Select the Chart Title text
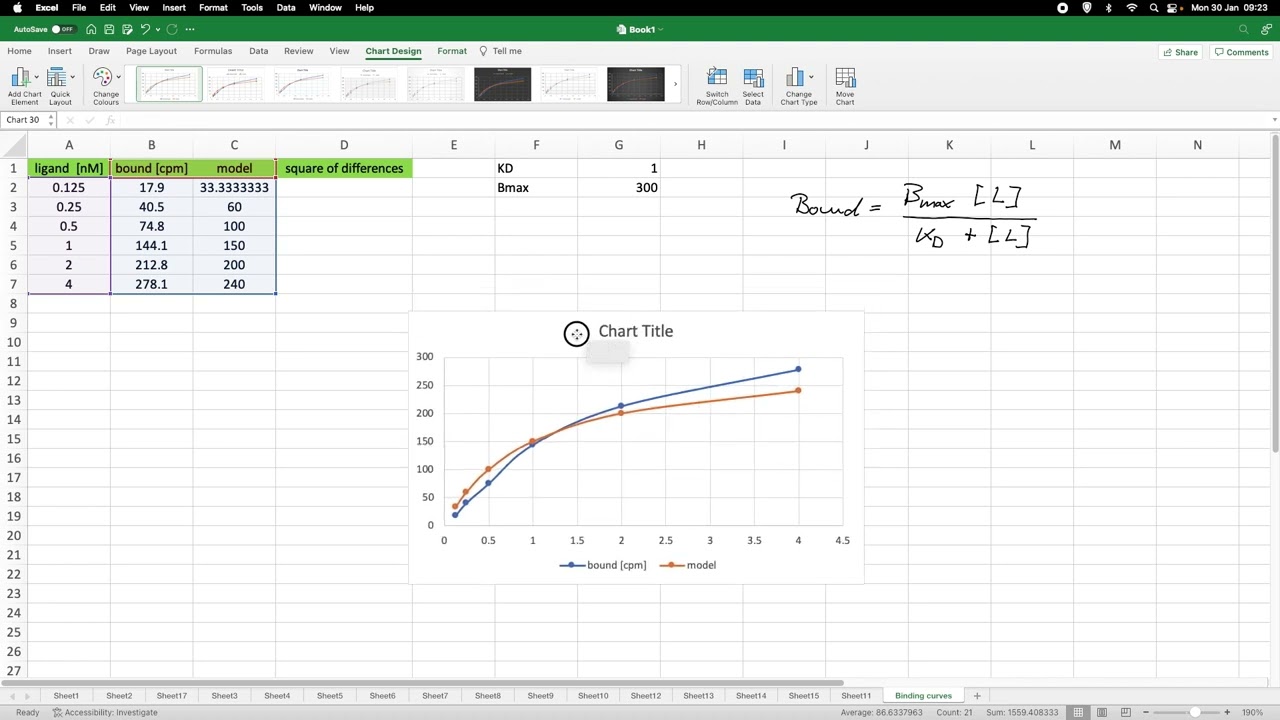The height and width of the screenshot is (720, 1280). 635,331
